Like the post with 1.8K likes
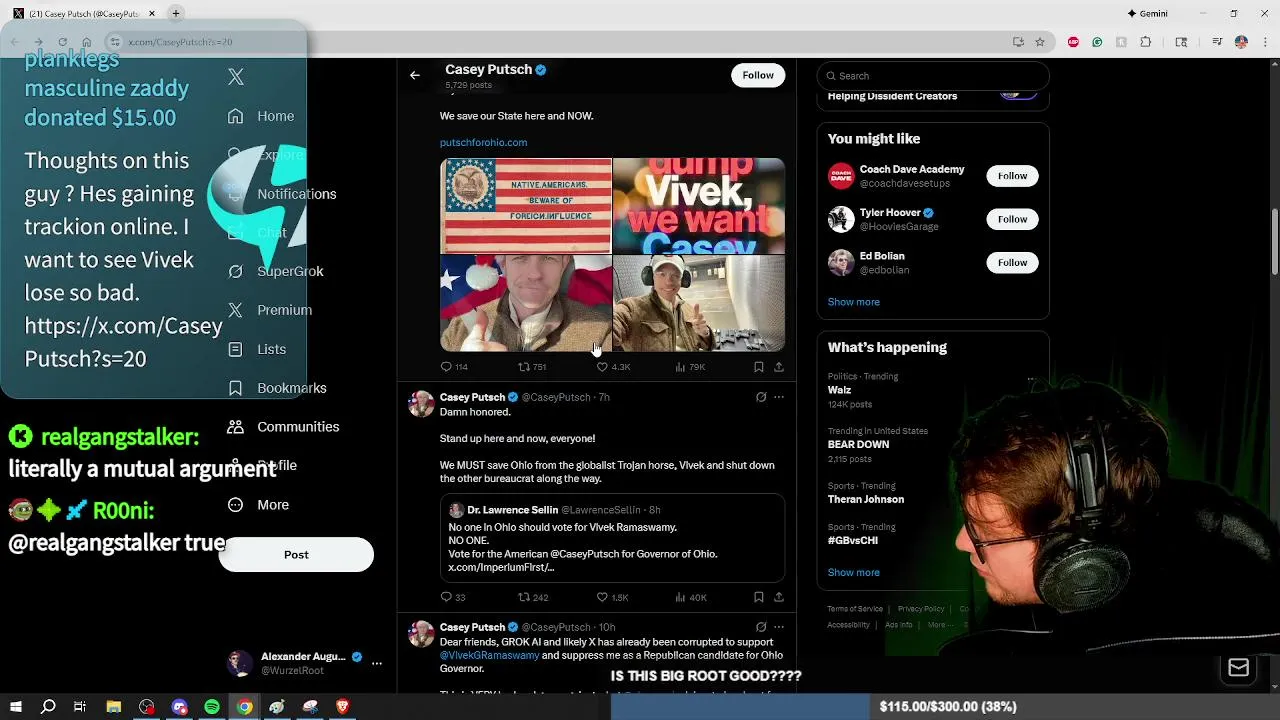Viewport: 1280px width, 720px height. (x=613, y=597)
